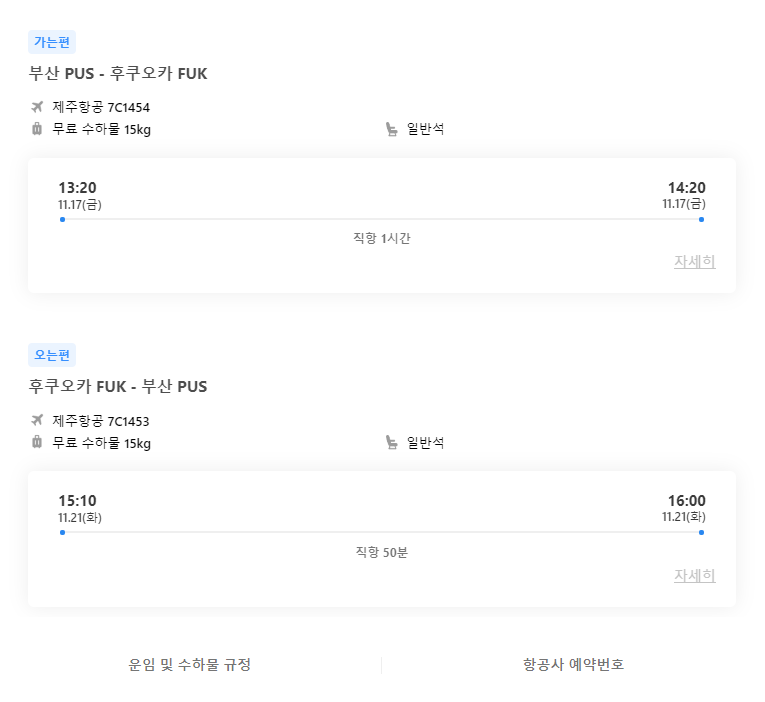
Task: Click the departure dot on the outbound timeline
Action: click(62, 219)
